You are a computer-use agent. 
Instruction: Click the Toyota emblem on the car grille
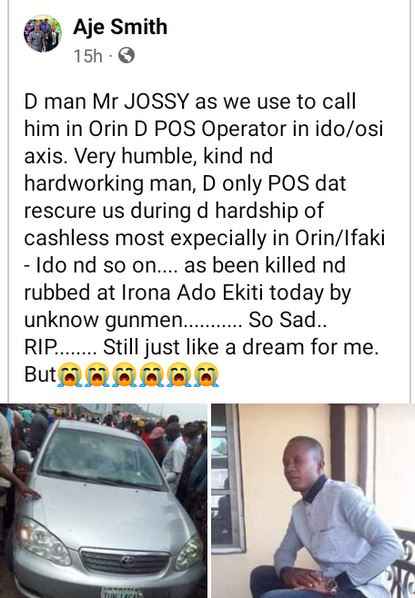127,561
